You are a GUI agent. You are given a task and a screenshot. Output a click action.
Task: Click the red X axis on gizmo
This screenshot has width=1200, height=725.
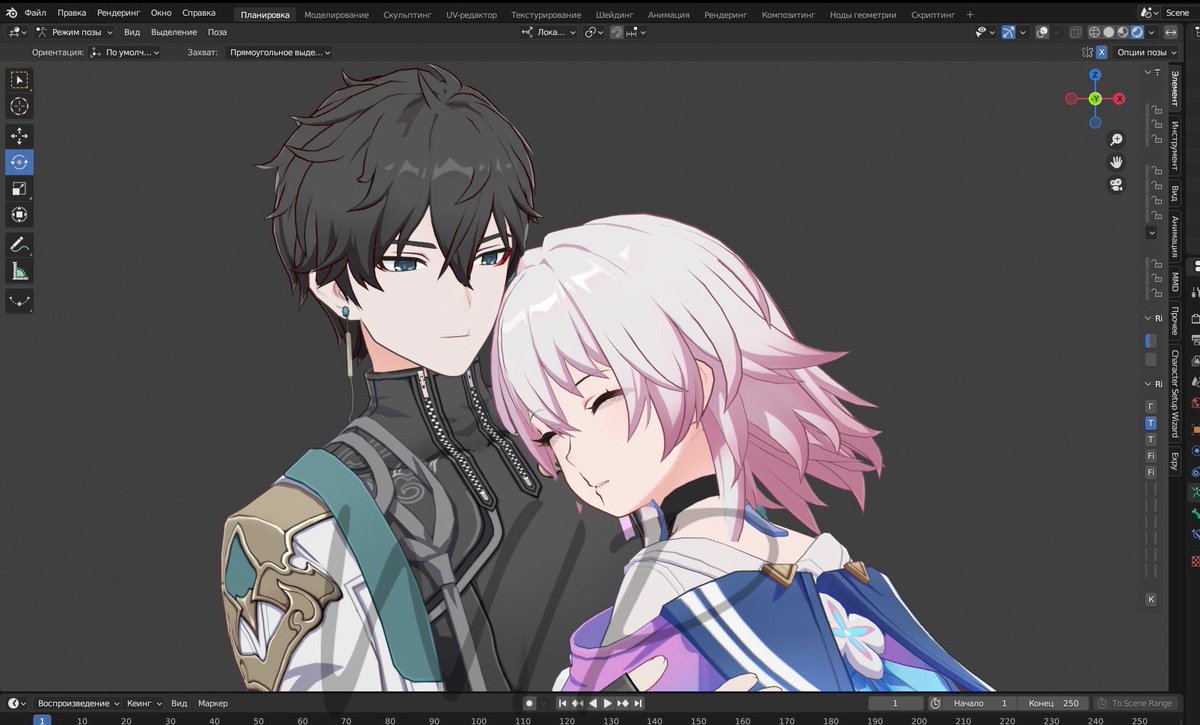pyautogui.click(x=1119, y=99)
